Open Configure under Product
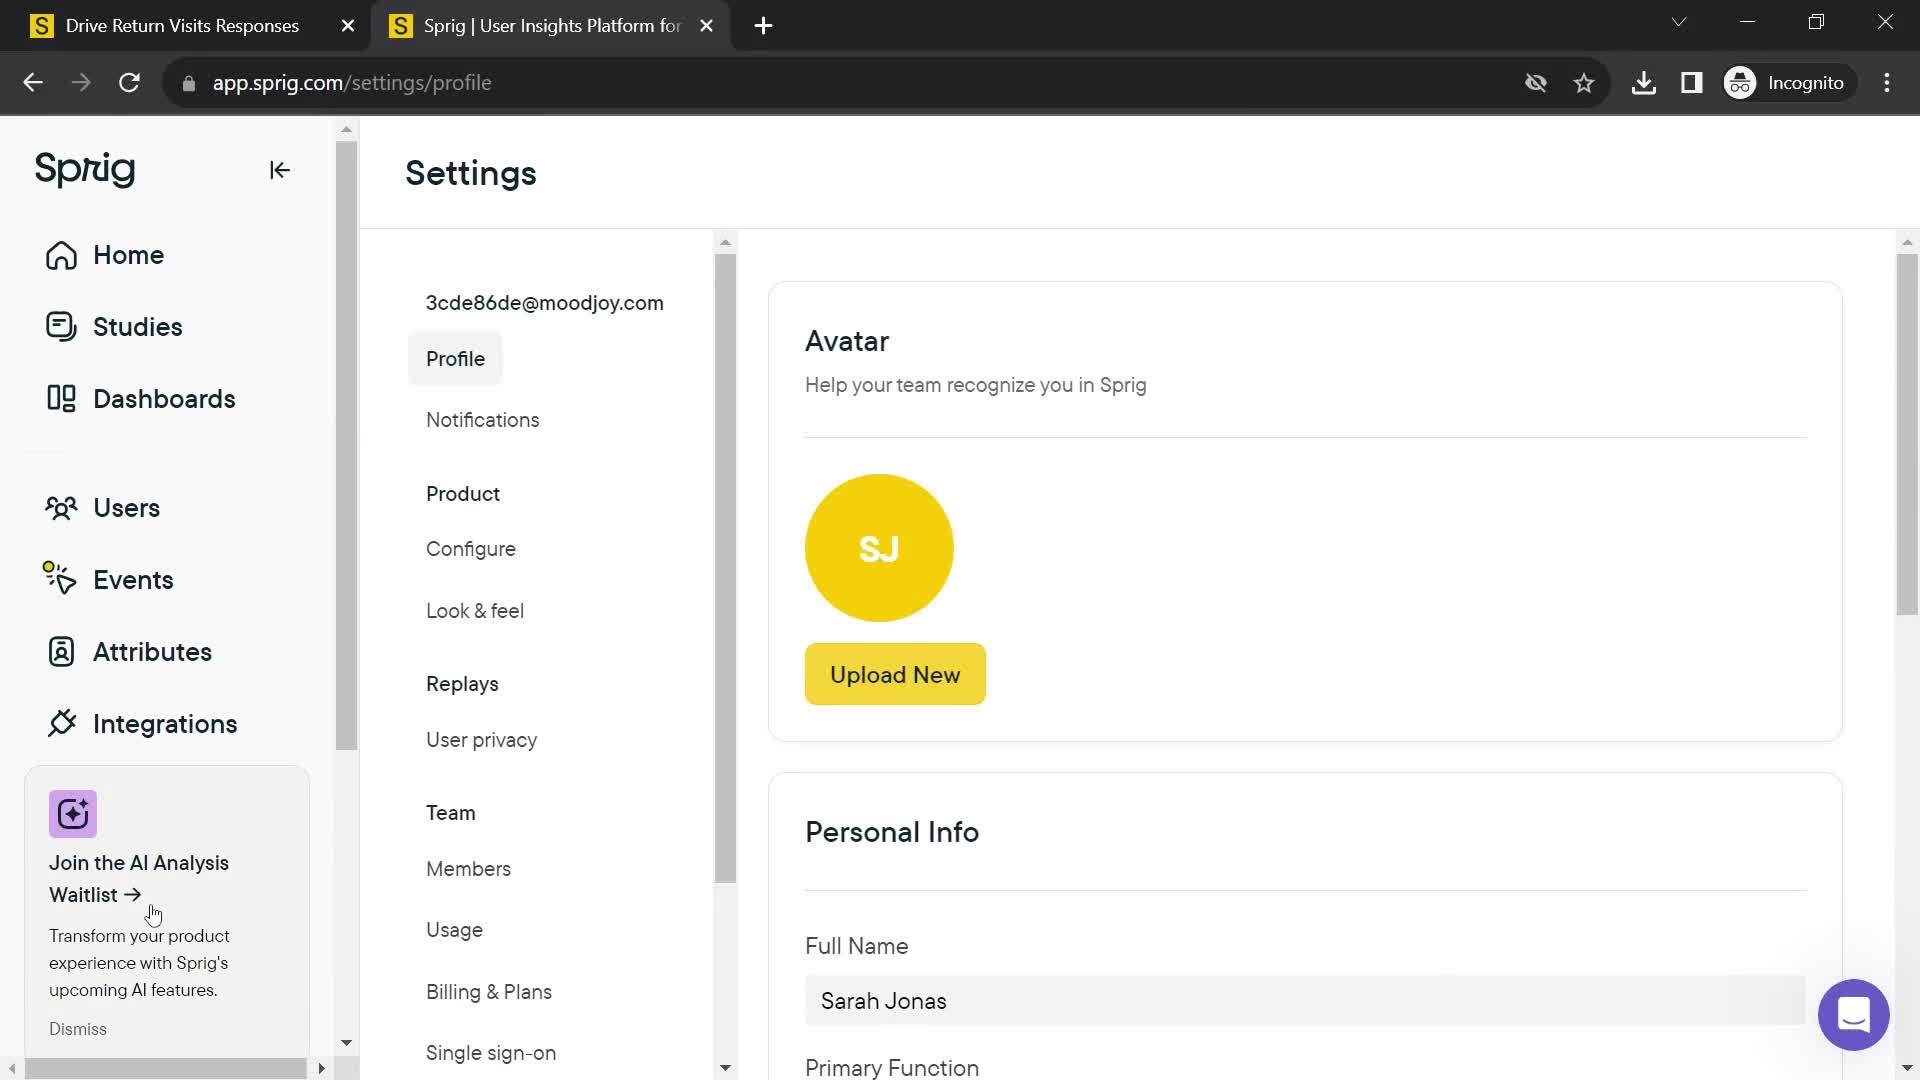This screenshot has height=1080, width=1920. [x=470, y=549]
